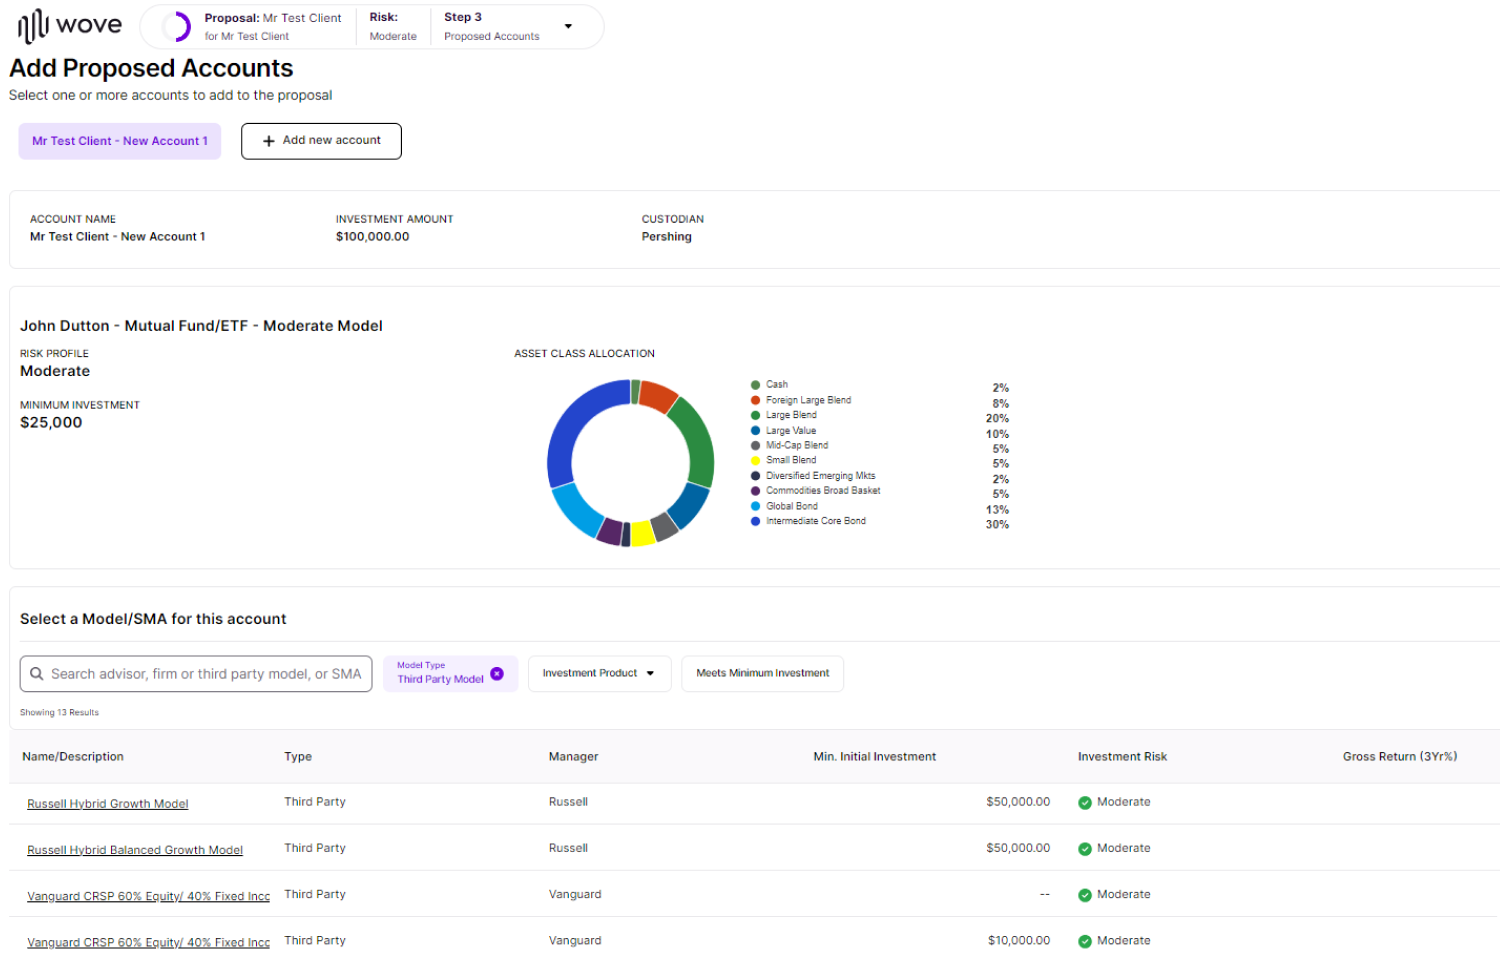Click the Gross Return (3Yr%) column header
The width and height of the screenshot is (1500, 958).
coord(1400,757)
